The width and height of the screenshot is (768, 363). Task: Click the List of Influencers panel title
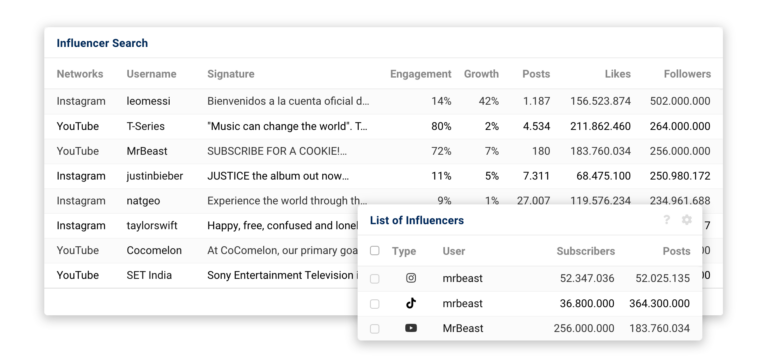pyautogui.click(x=417, y=220)
